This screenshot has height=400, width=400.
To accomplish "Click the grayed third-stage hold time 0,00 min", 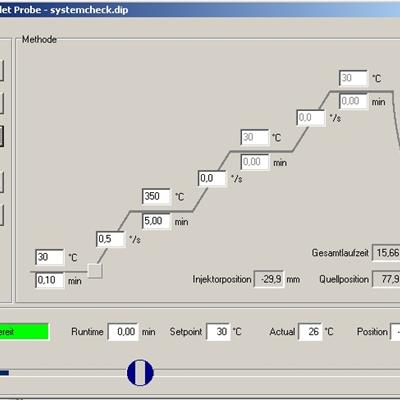I will [254, 162].
